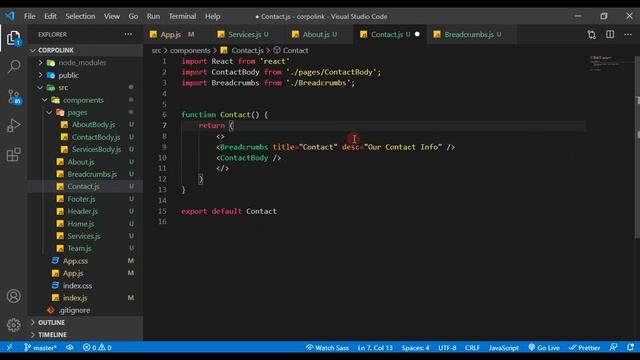Split the editor to the right

click(x=610, y=35)
